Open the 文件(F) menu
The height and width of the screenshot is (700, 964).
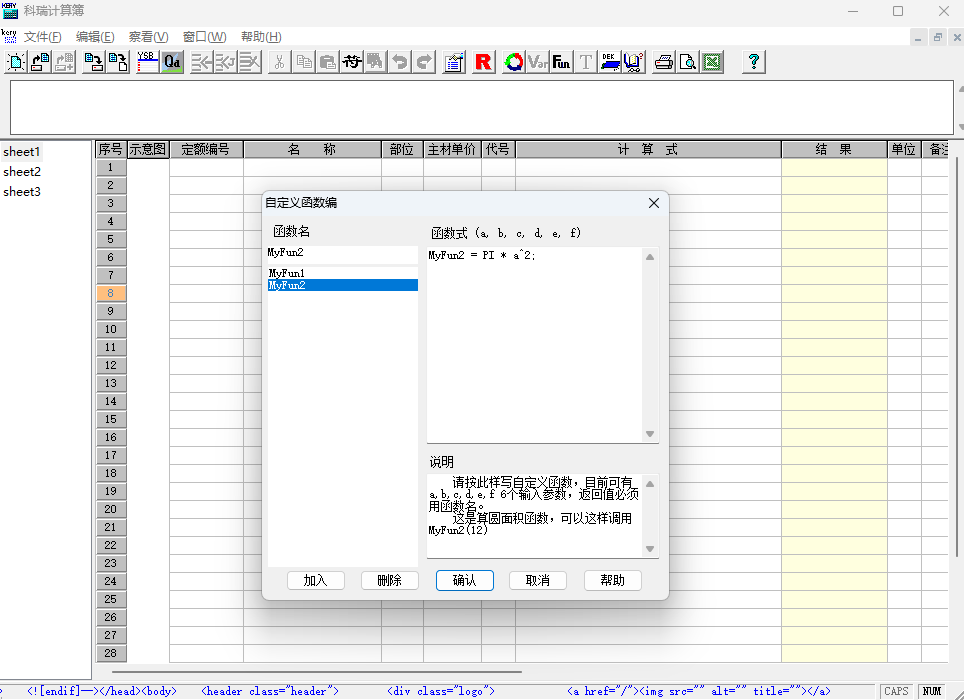coord(43,37)
